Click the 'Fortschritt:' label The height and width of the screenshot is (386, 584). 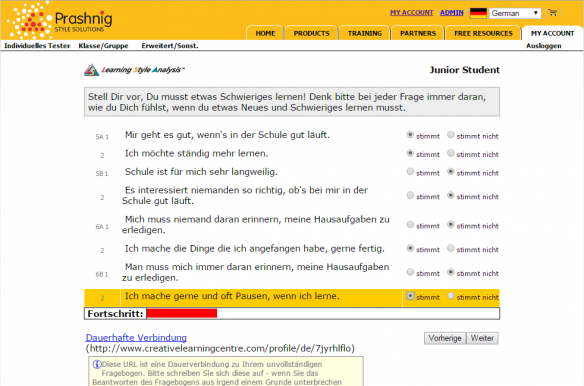tap(115, 314)
